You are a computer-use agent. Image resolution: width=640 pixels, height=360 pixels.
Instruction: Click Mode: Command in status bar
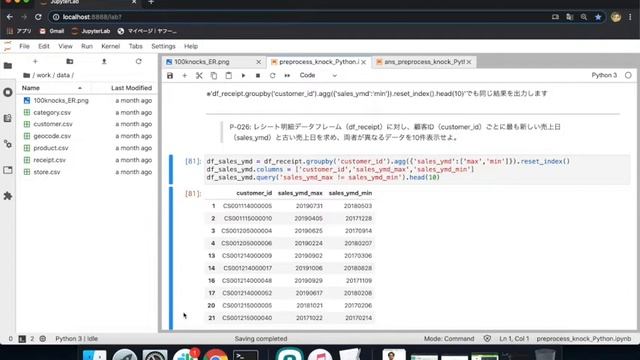(449, 339)
